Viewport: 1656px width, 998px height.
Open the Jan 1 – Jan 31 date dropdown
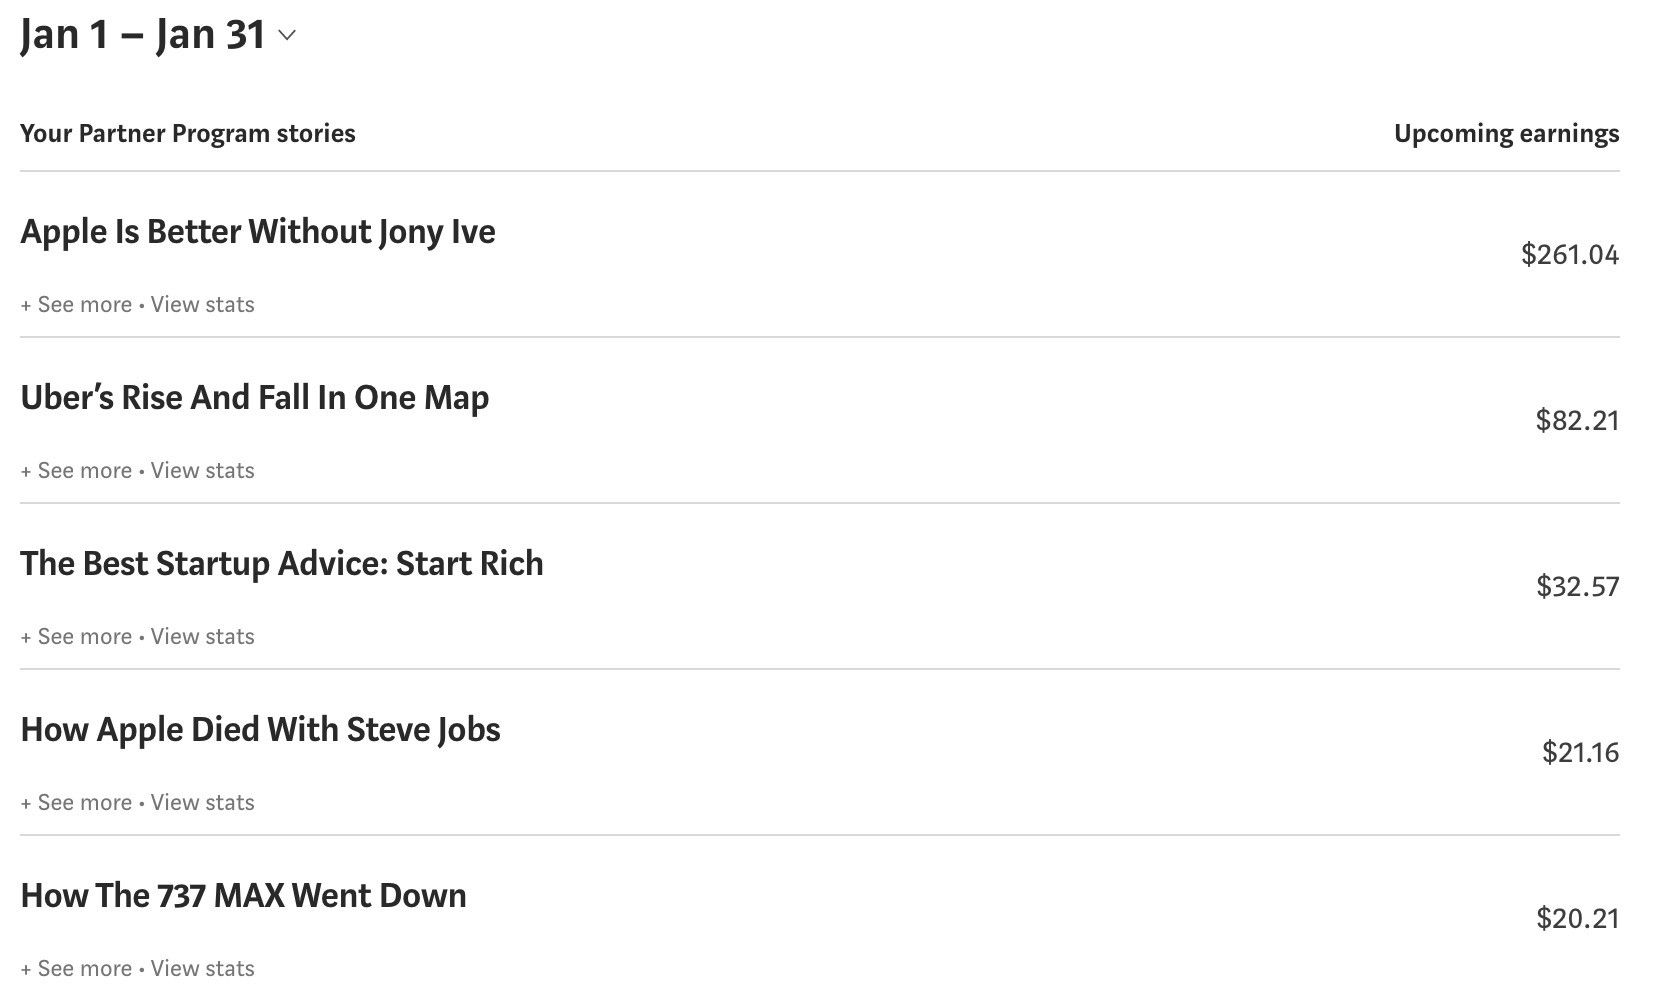pyautogui.click(x=158, y=35)
